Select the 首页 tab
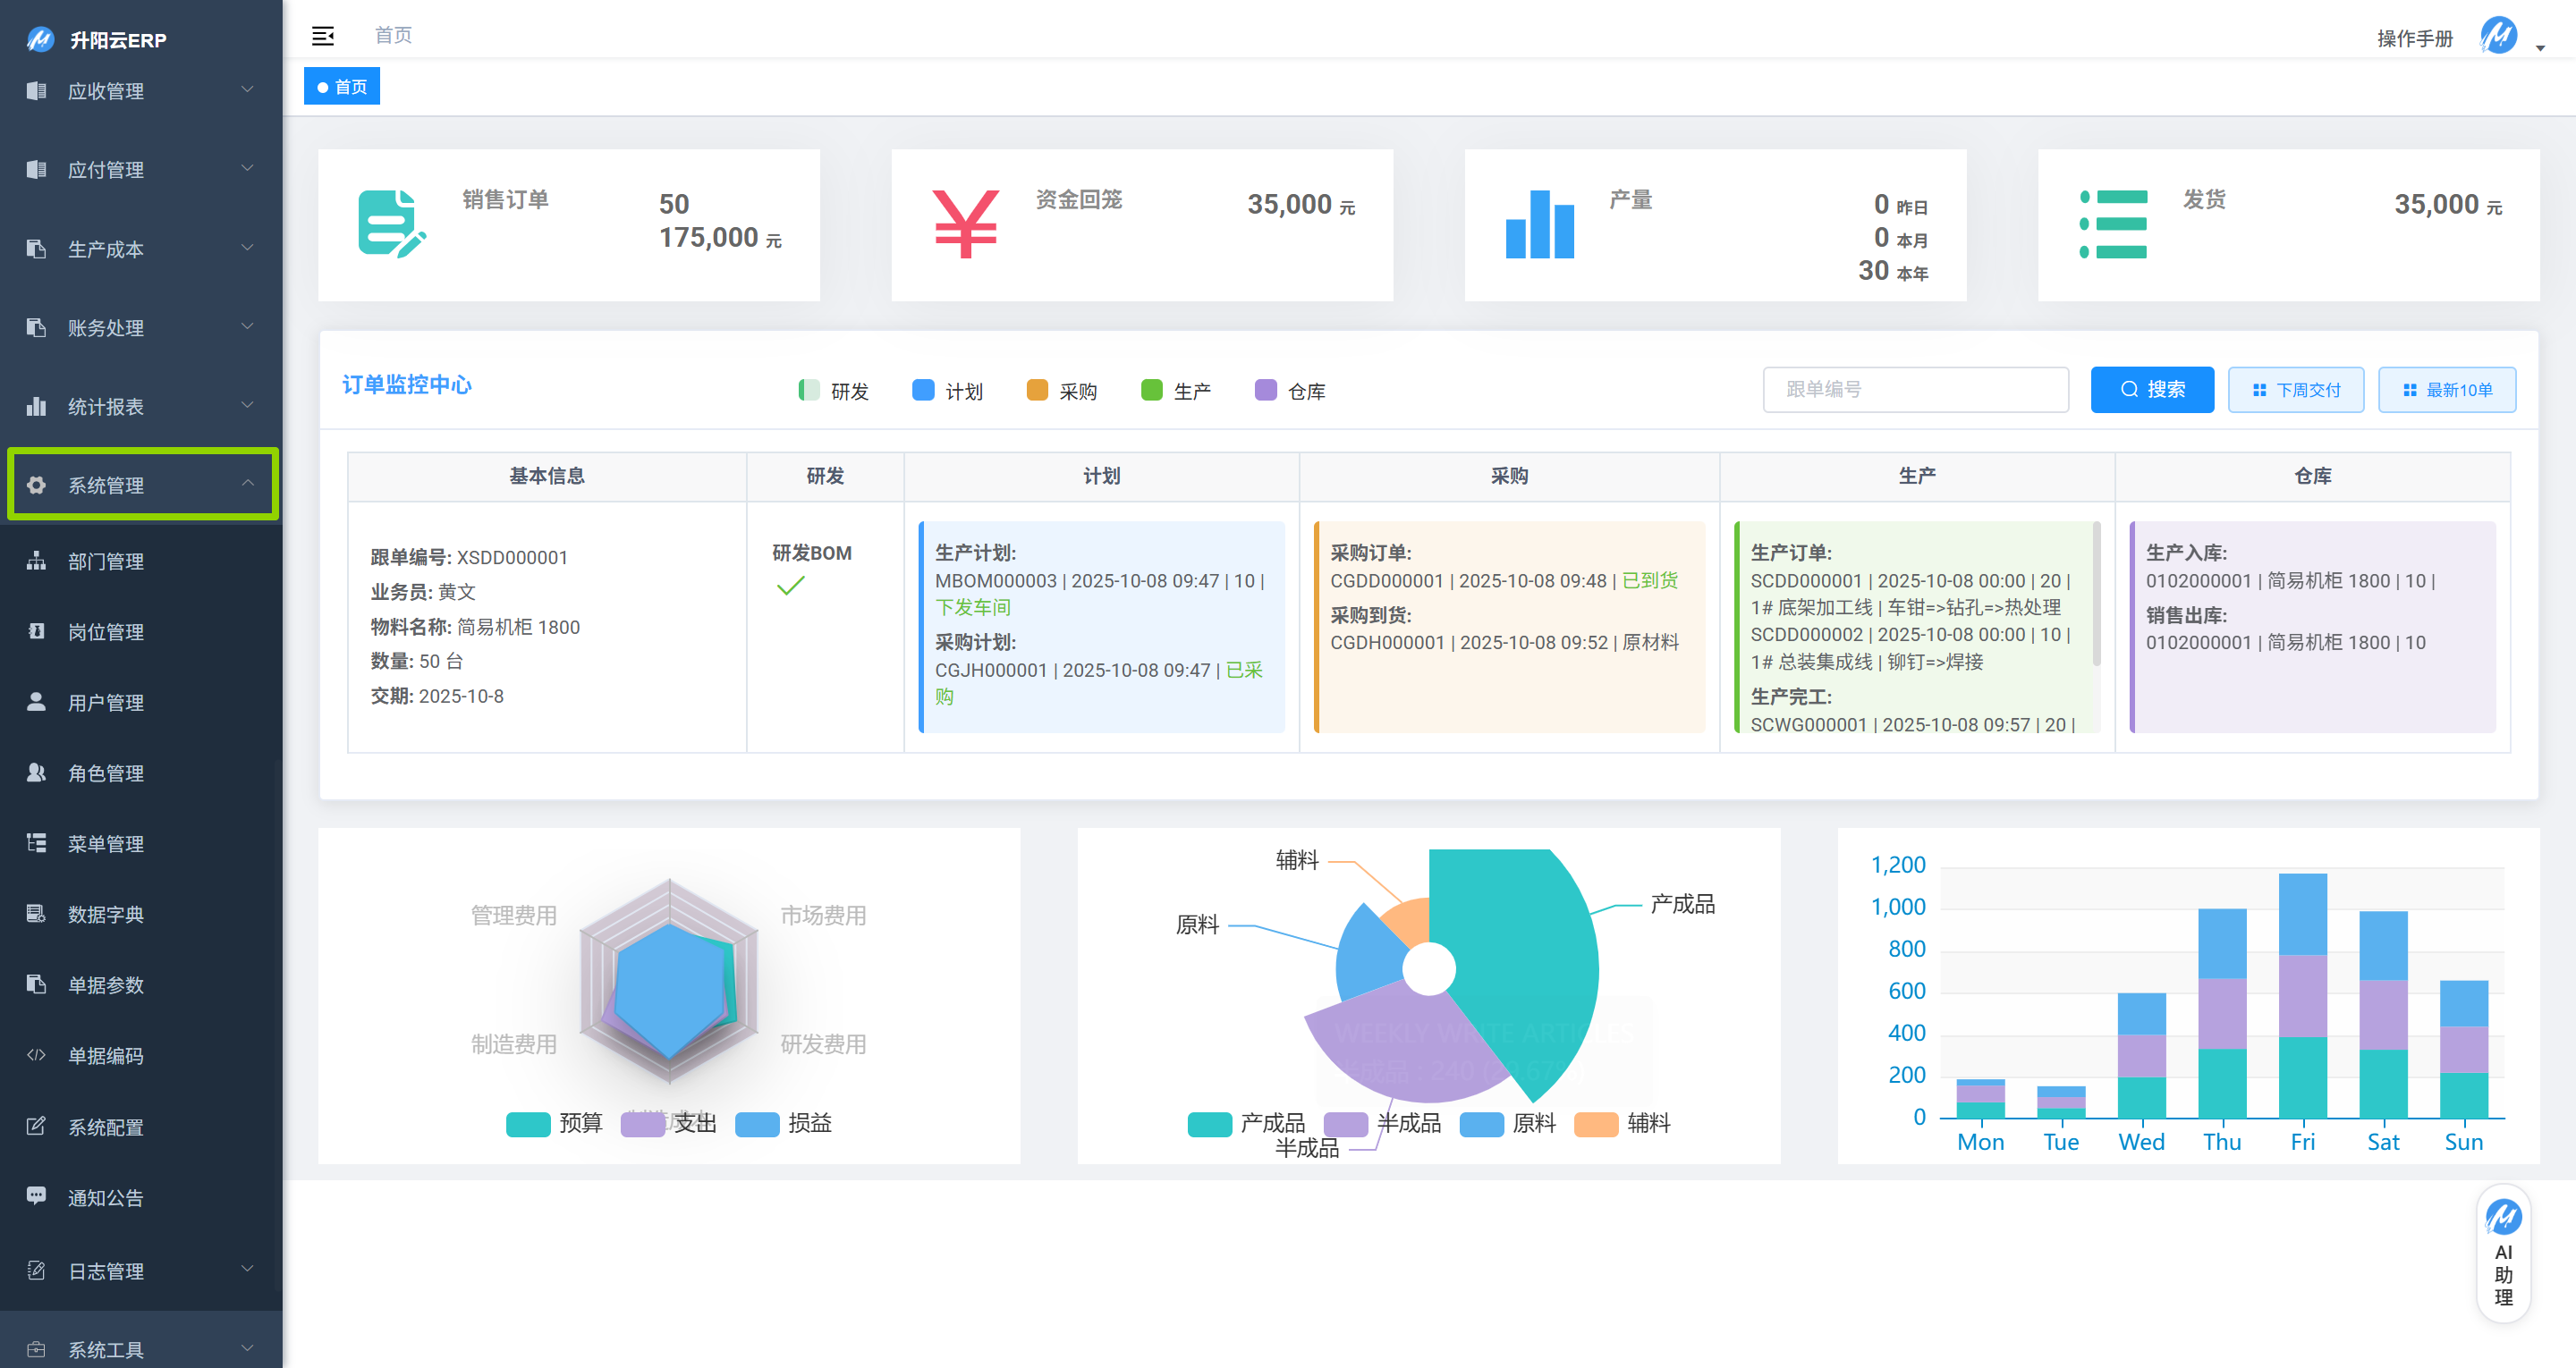 (x=342, y=87)
